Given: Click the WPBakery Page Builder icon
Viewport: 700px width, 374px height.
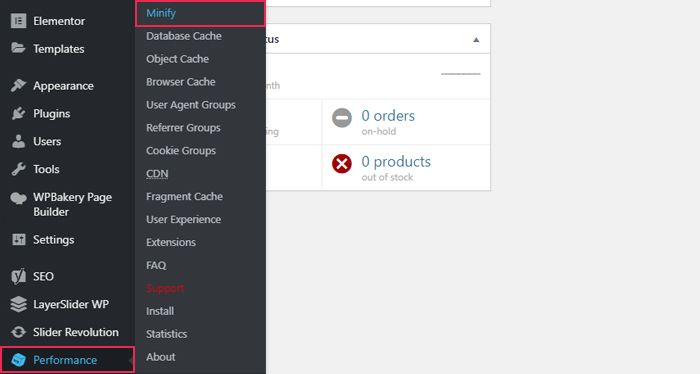Looking at the screenshot, I should [18, 198].
